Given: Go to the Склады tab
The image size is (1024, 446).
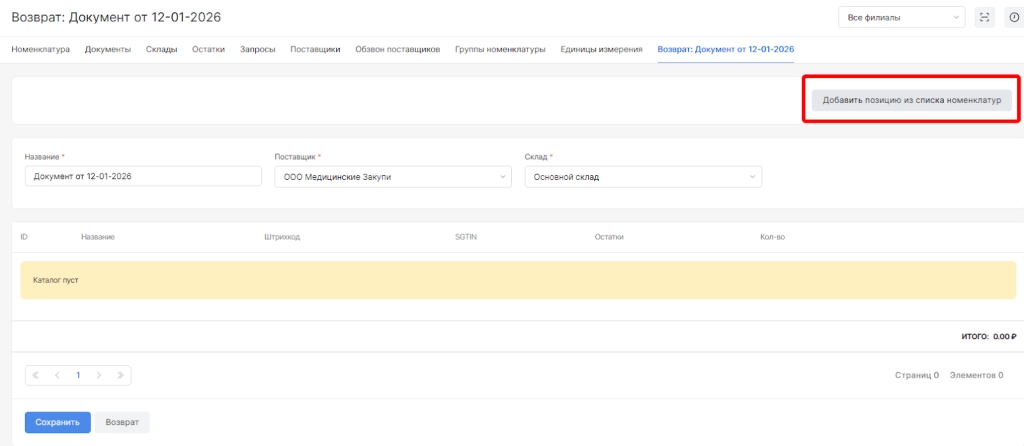Looking at the screenshot, I should tap(161, 49).
